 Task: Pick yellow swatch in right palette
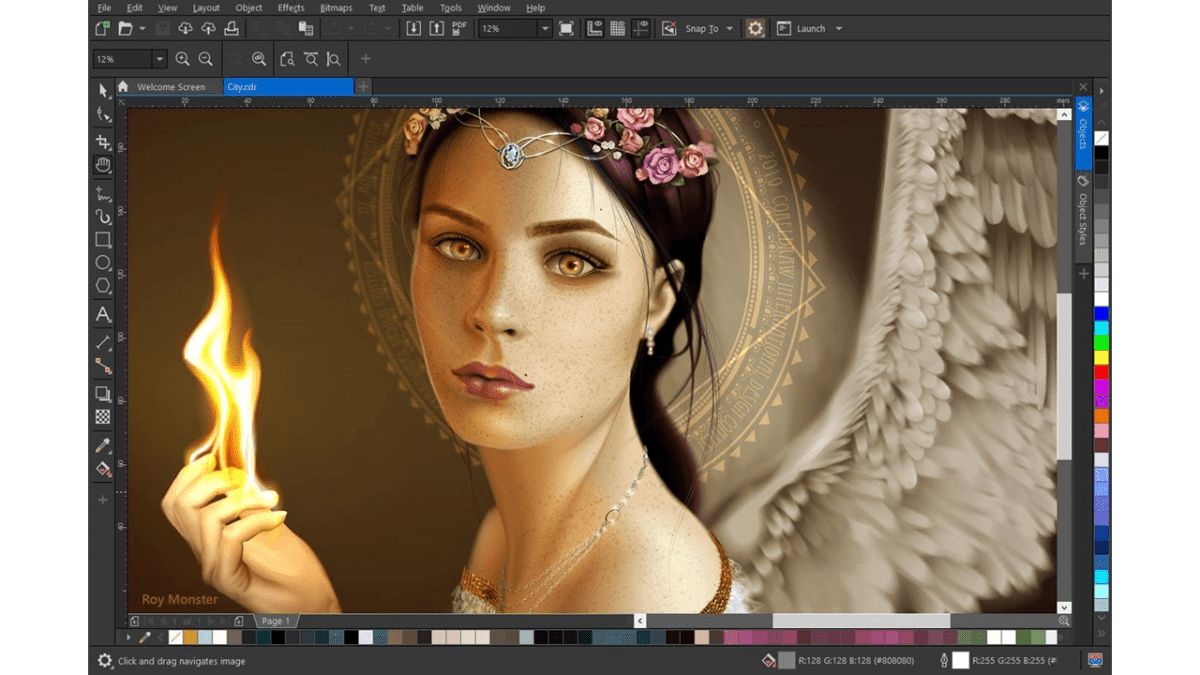pos(1101,357)
